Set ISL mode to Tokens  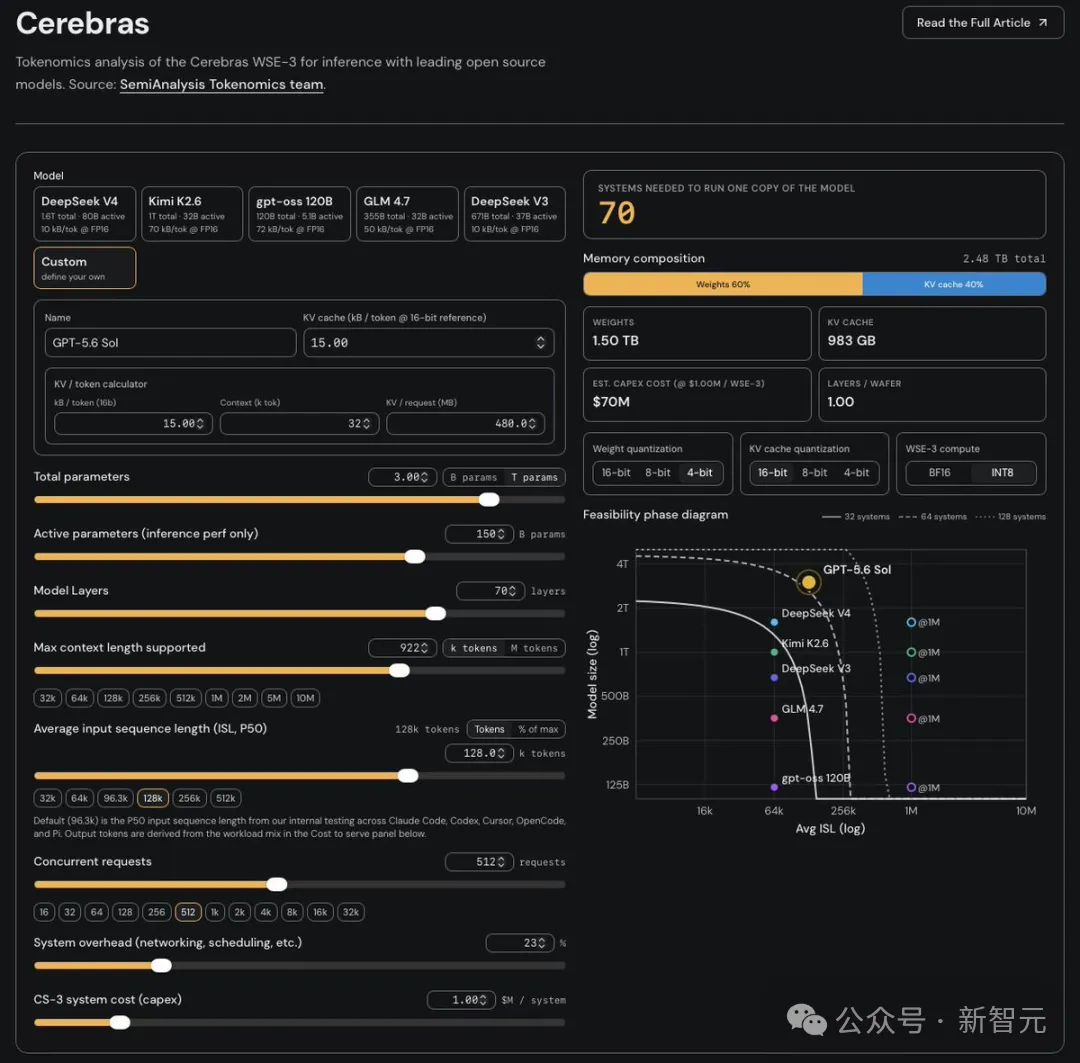tap(489, 729)
